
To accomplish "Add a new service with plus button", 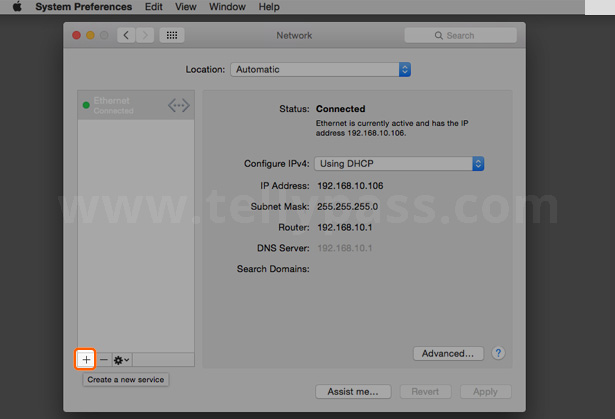I will 86,359.
